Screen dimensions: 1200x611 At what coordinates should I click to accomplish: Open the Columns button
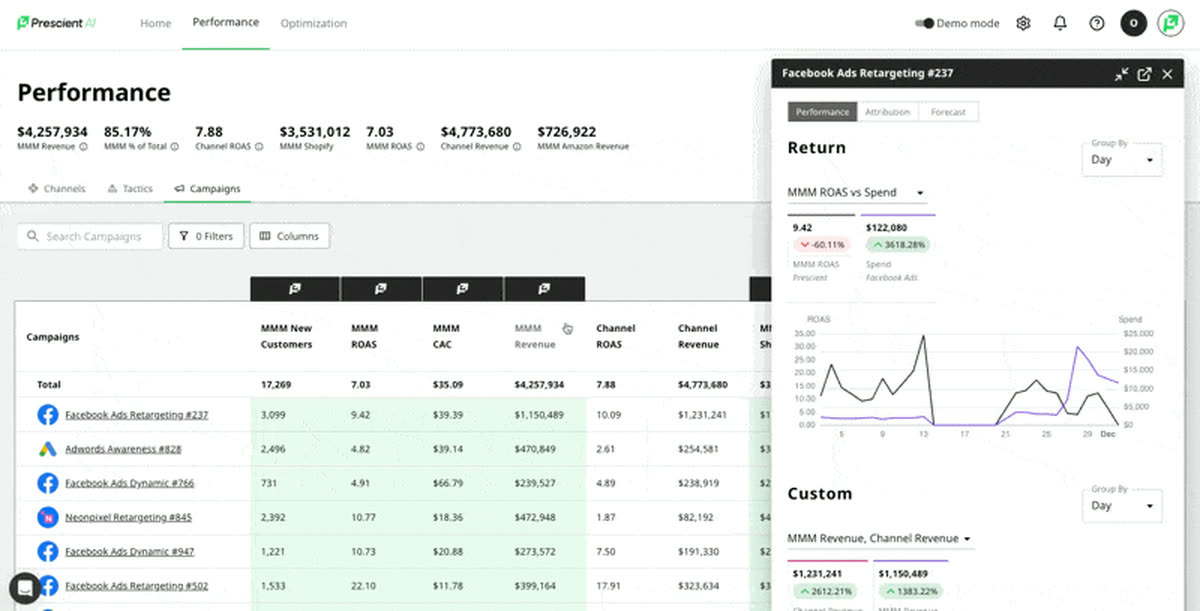(289, 236)
